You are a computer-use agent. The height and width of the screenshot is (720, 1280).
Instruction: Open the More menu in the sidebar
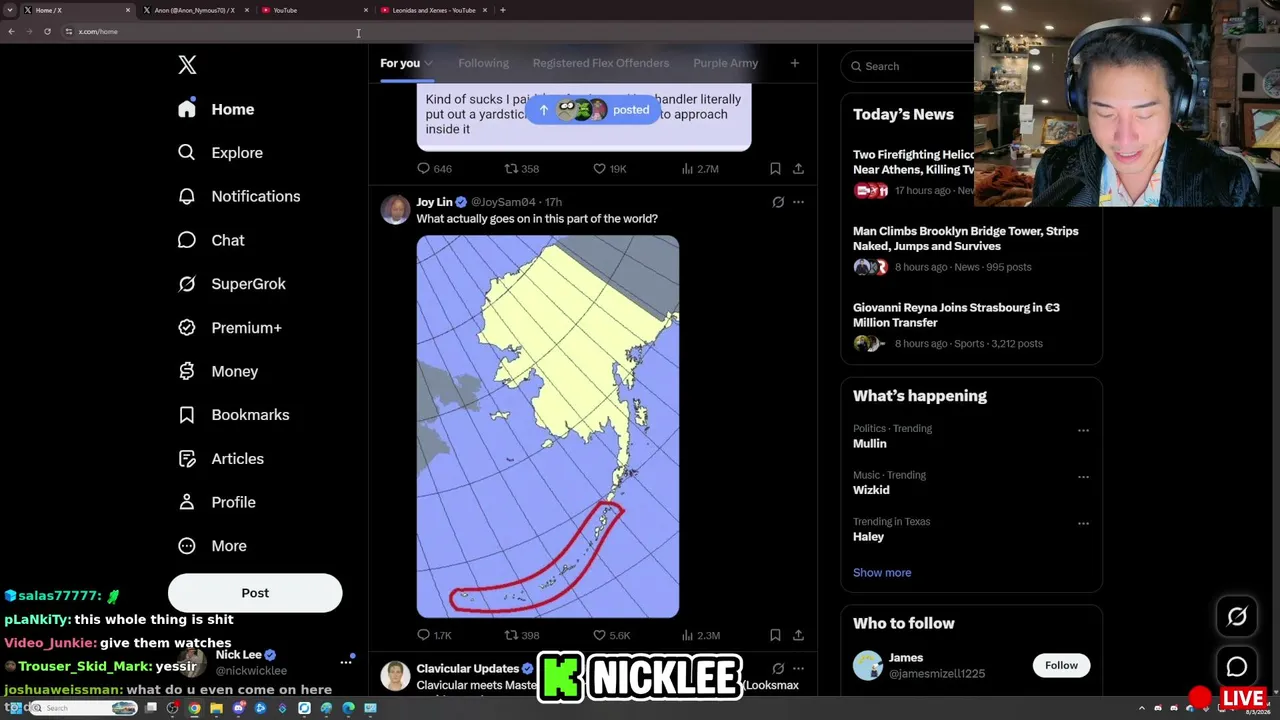coord(211,546)
